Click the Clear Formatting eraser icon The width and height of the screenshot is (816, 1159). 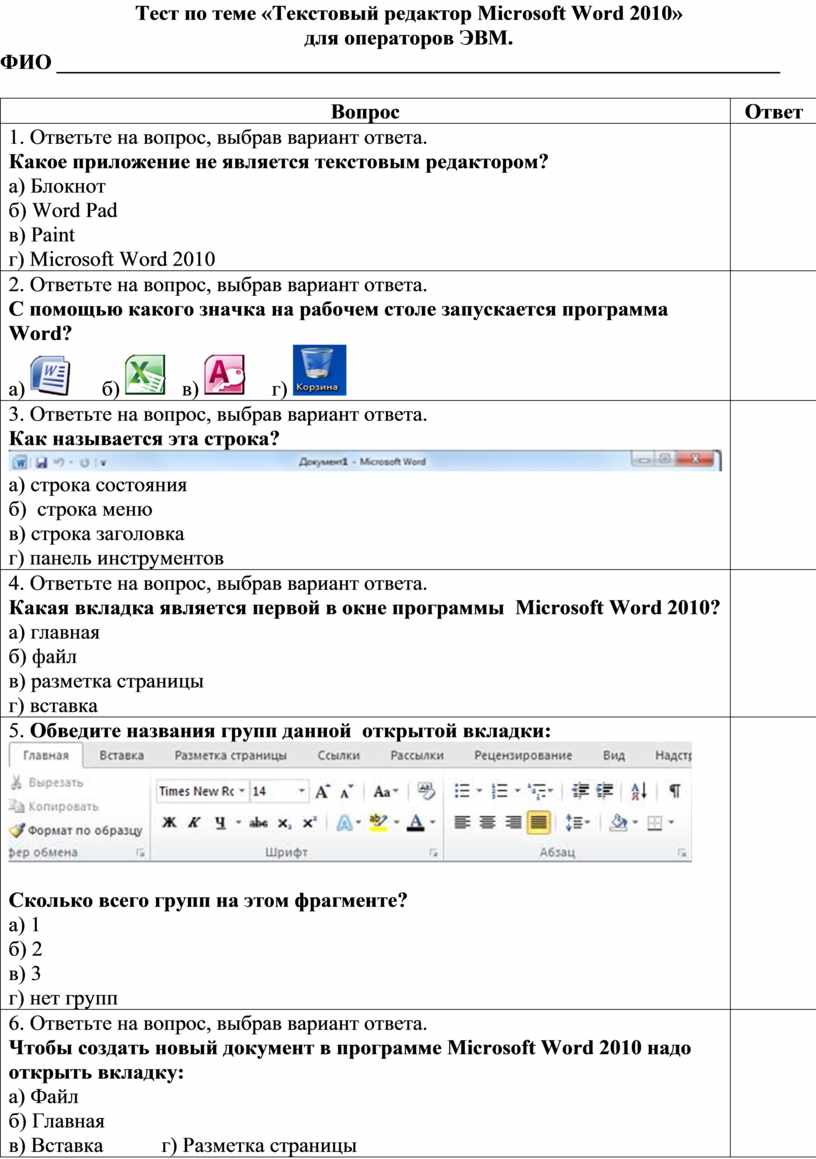(x=426, y=791)
